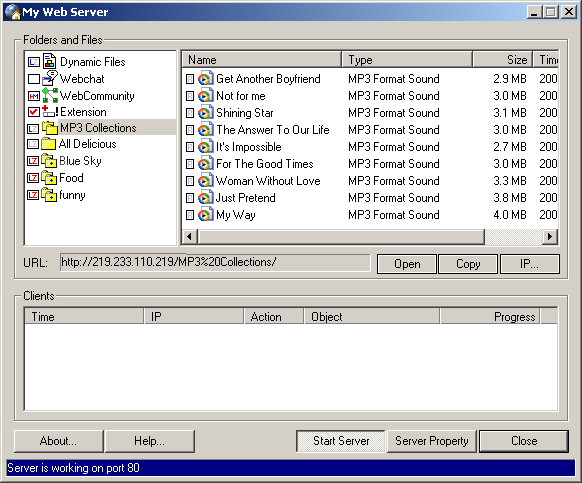582x483 pixels.
Task: Click the Webchat speech bubble icon
Action: (49, 78)
